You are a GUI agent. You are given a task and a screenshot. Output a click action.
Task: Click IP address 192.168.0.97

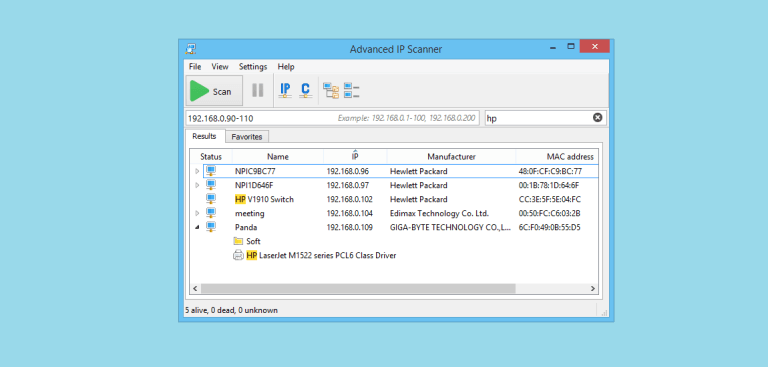[x=348, y=185]
